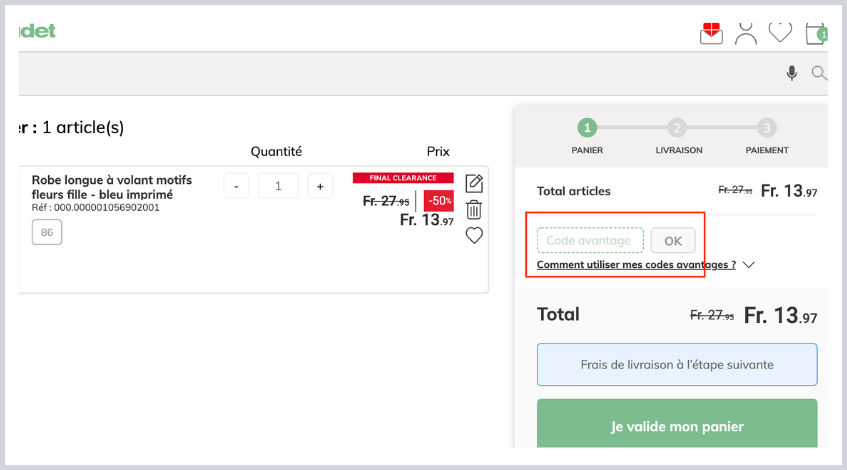Click the 'Réf : 000.000001056902001' text
847x470 pixels.
click(x=95, y=207)
